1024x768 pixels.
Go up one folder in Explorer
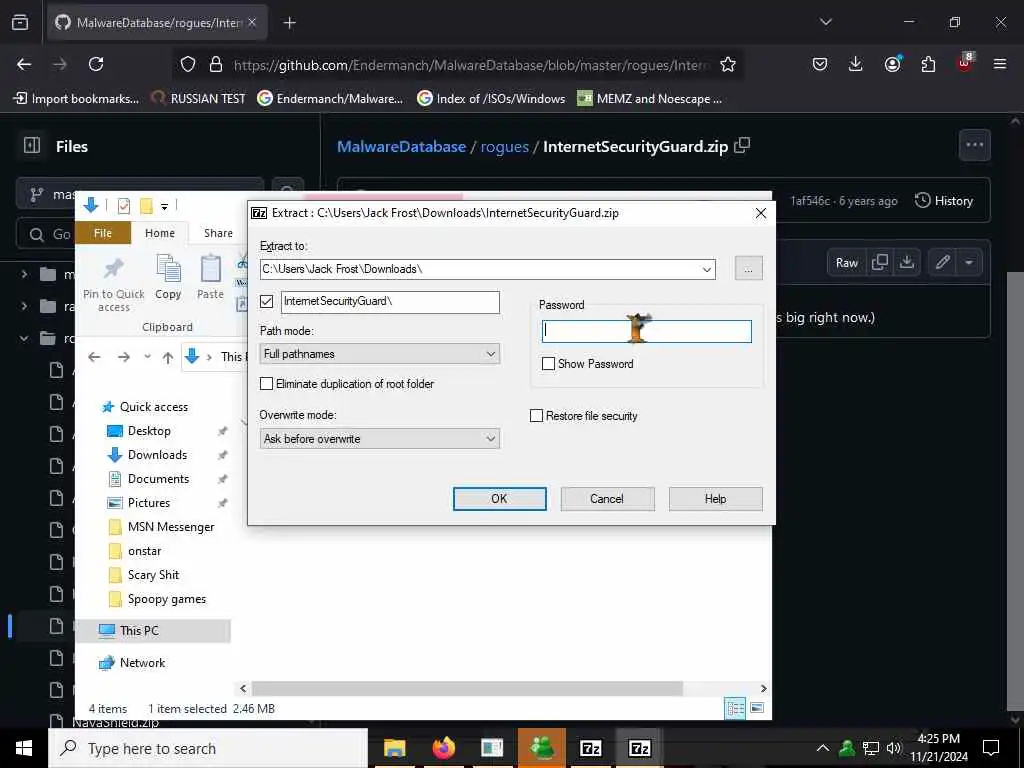[168, 357]
